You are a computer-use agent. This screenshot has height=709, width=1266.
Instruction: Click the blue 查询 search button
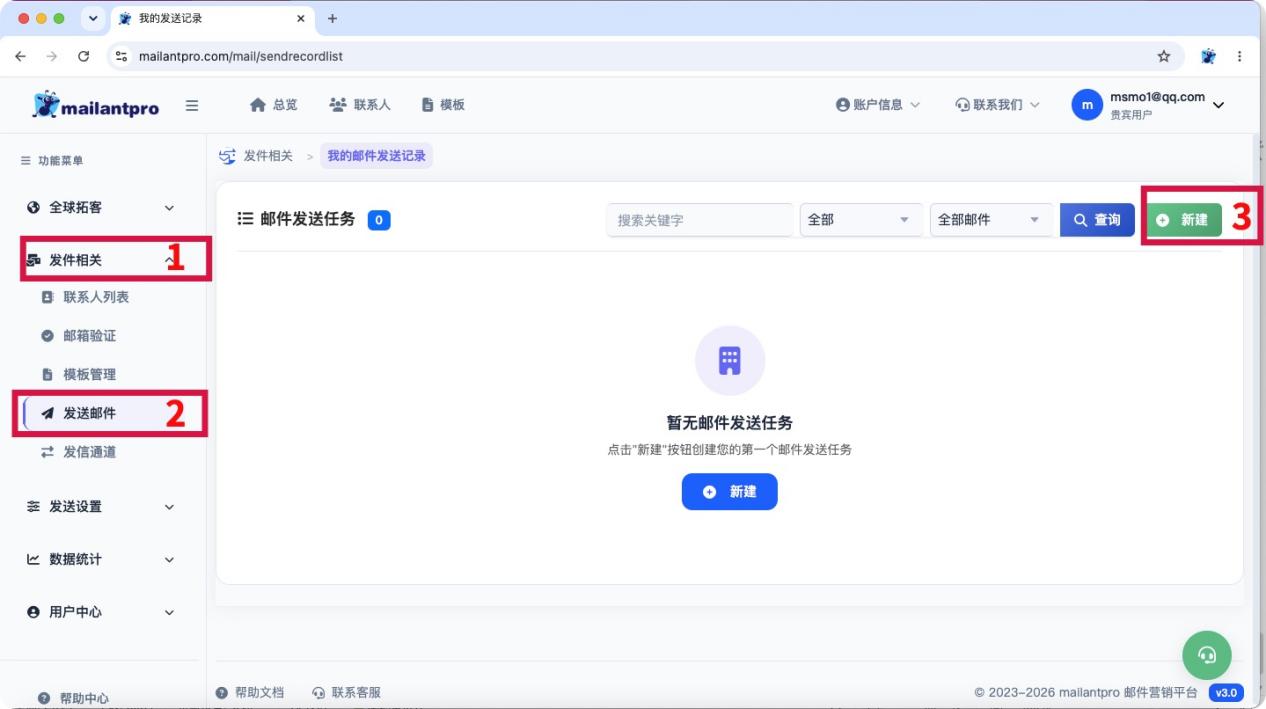(1097, 220)
